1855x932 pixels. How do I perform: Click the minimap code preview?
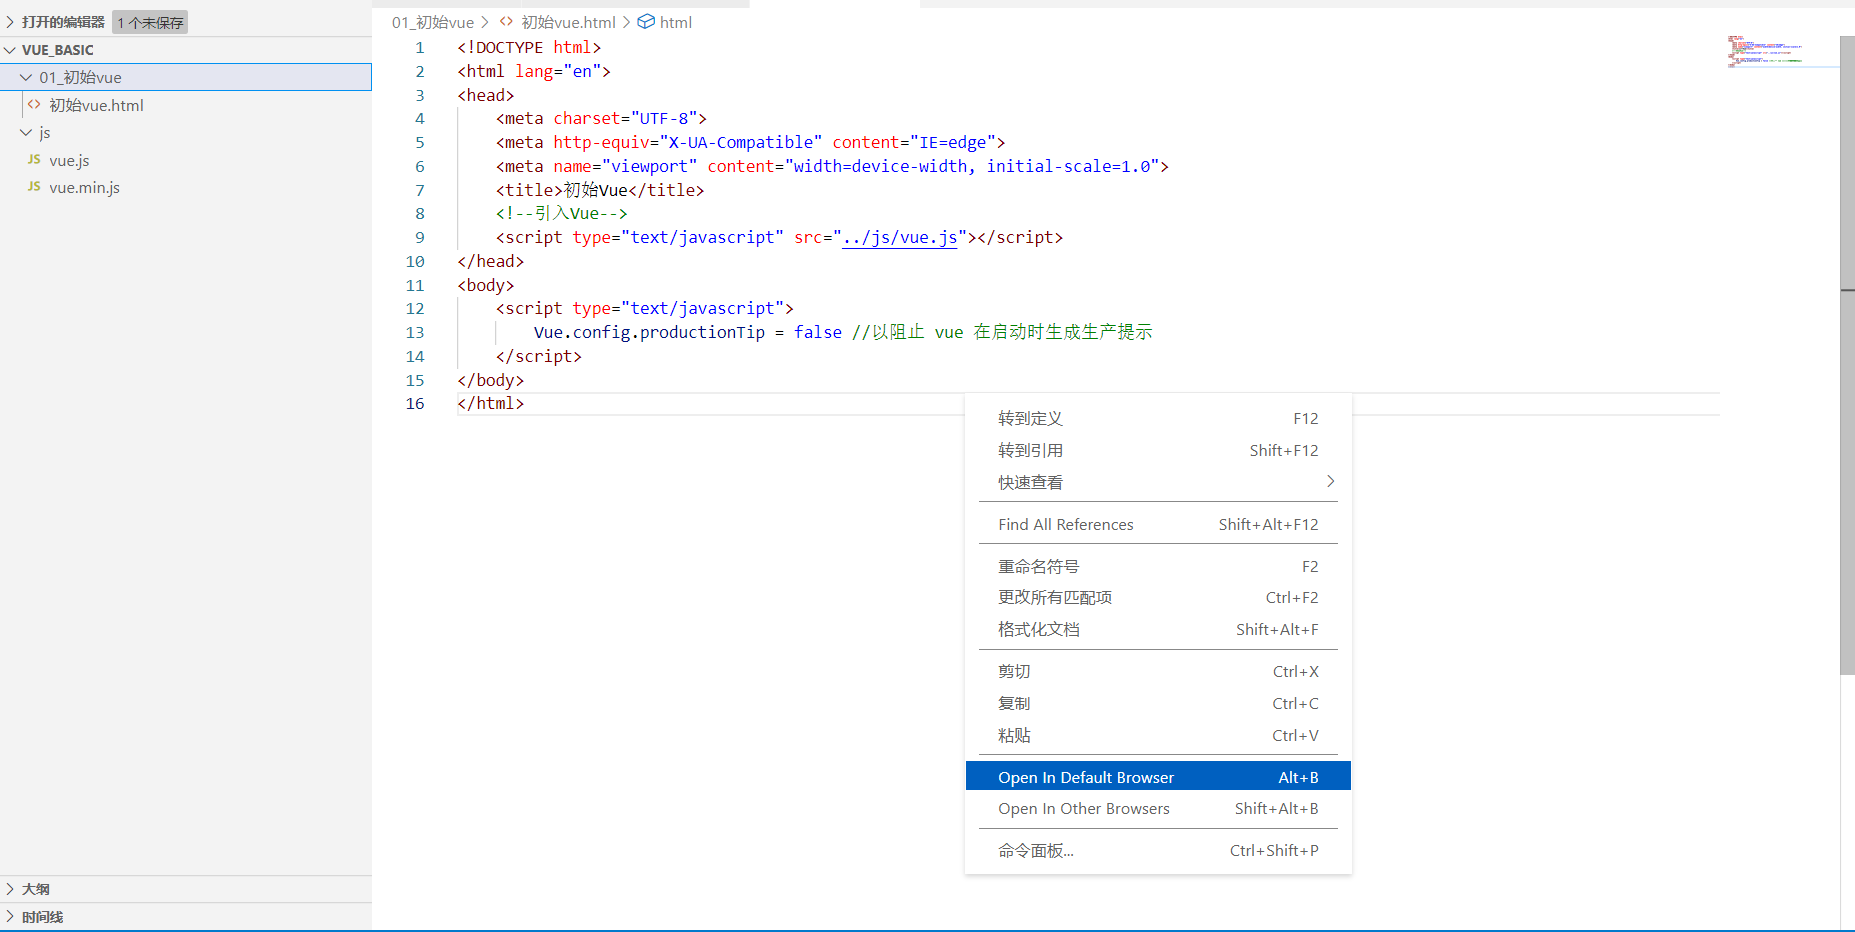click(x=1765, y=51)
